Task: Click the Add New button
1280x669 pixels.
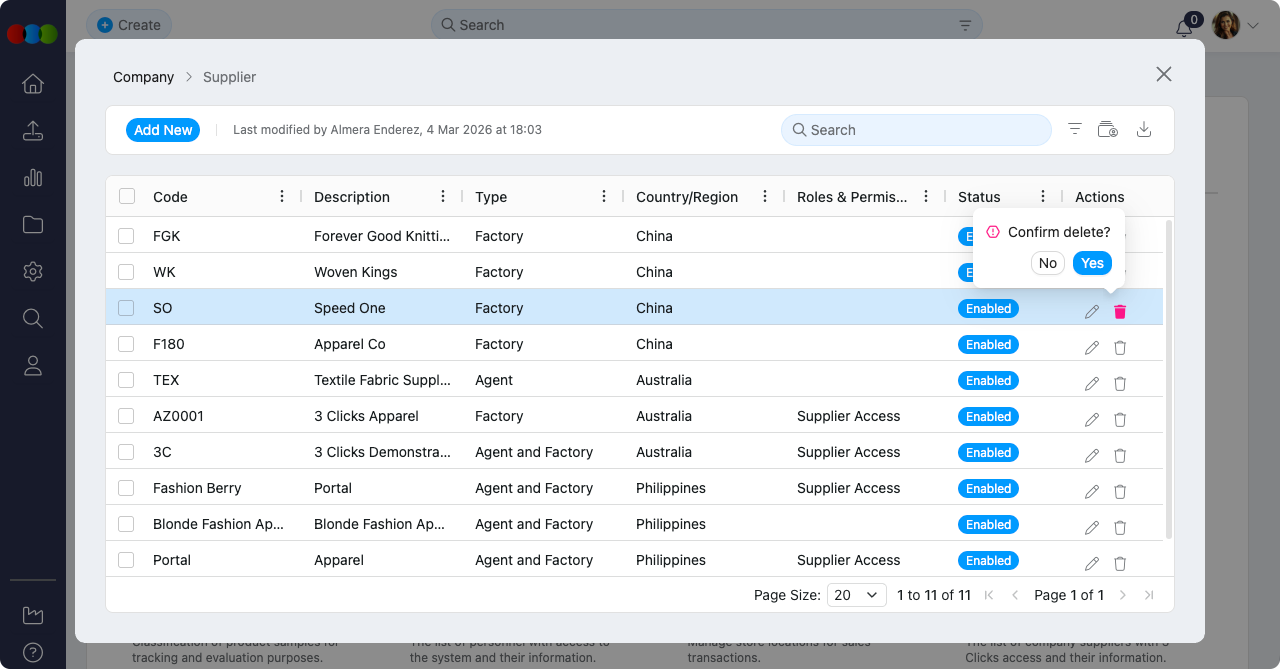Action: [163, 130]
